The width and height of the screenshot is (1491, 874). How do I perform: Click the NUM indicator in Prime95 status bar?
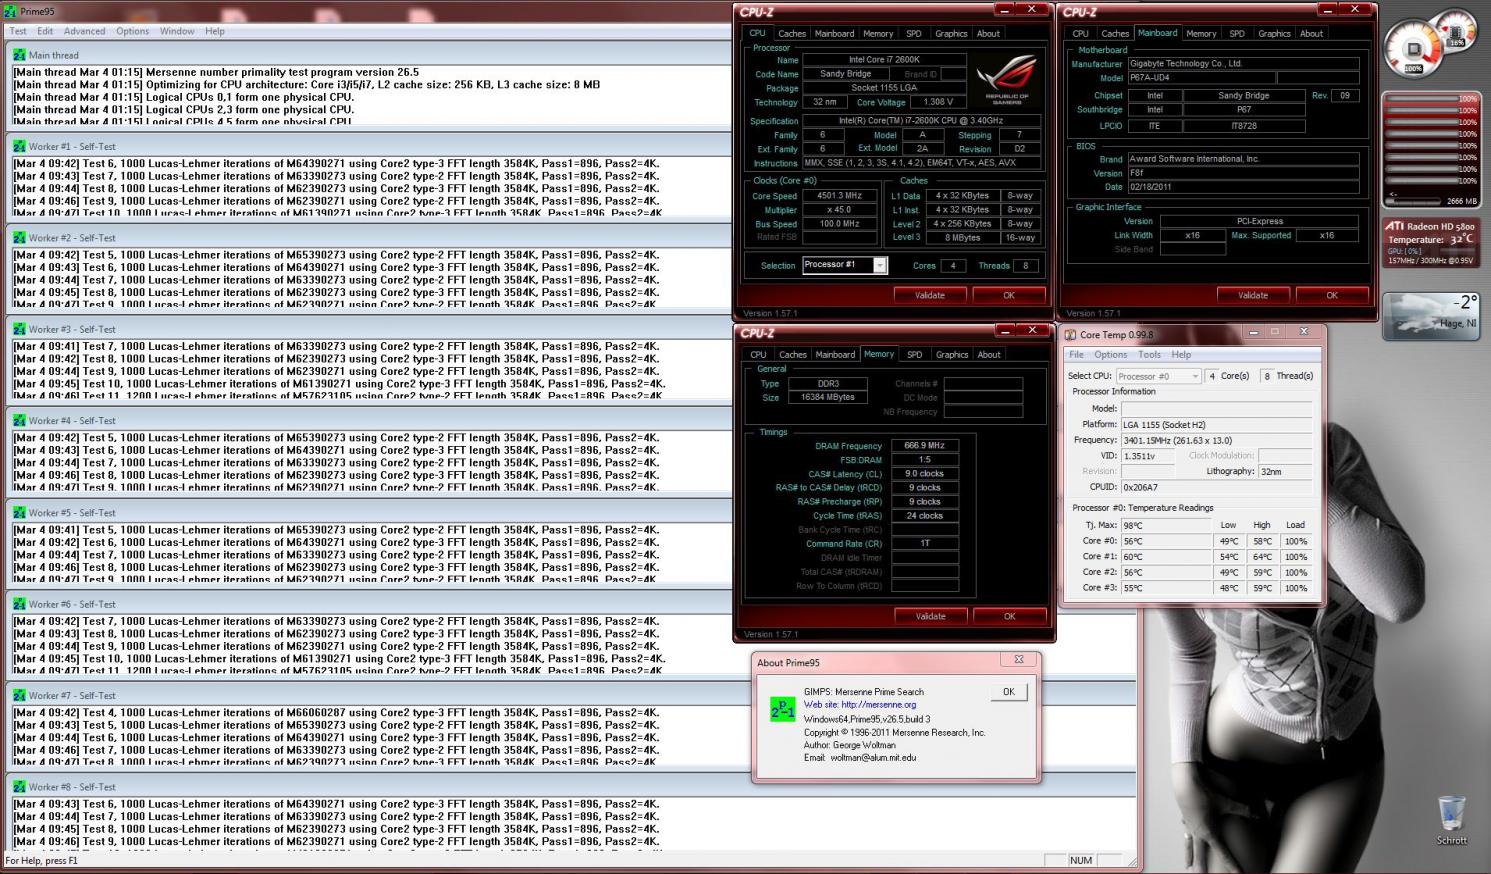[x=1081, y=861]
